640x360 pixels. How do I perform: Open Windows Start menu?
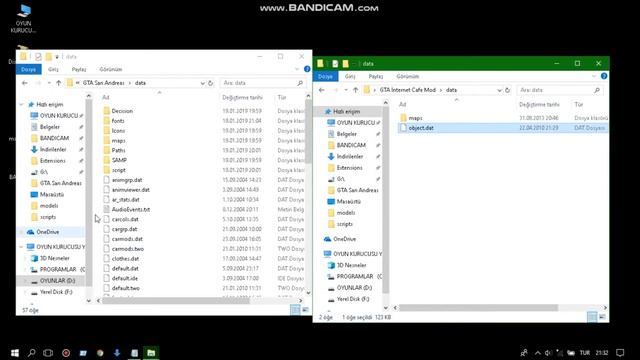point(15,353)
